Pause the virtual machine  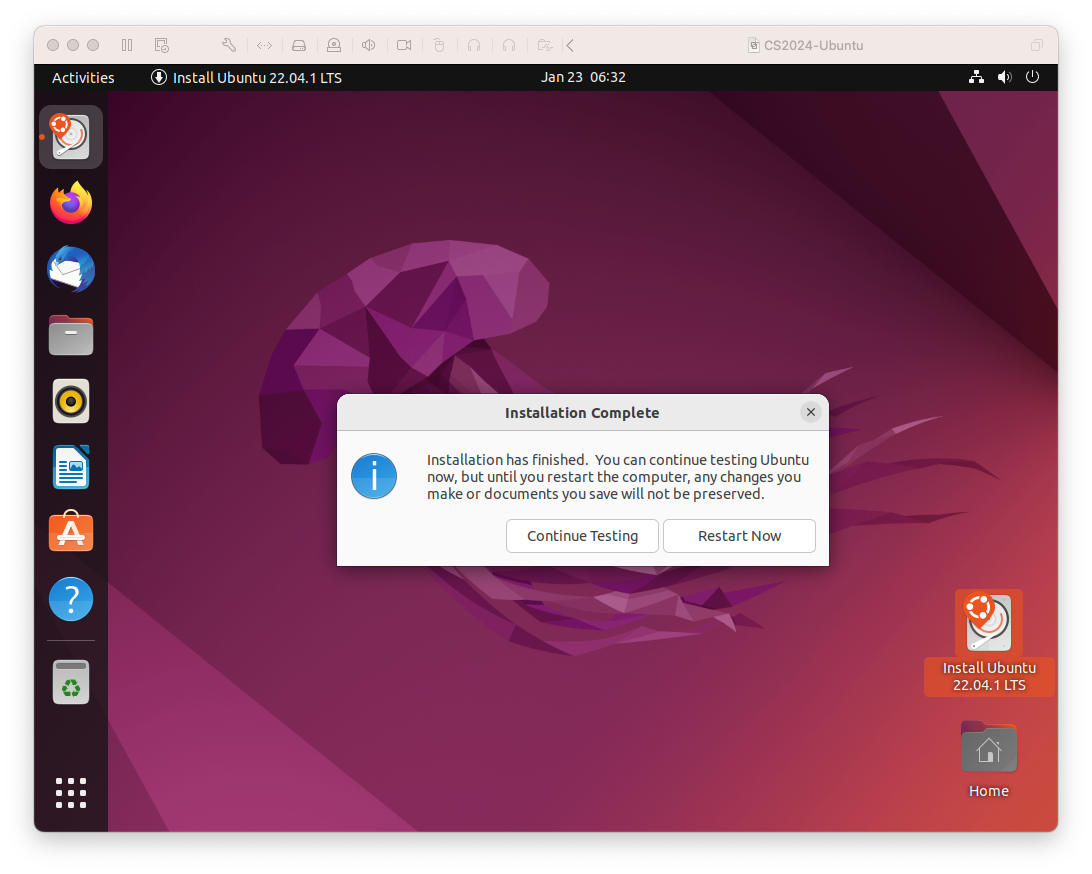(126, 45)
